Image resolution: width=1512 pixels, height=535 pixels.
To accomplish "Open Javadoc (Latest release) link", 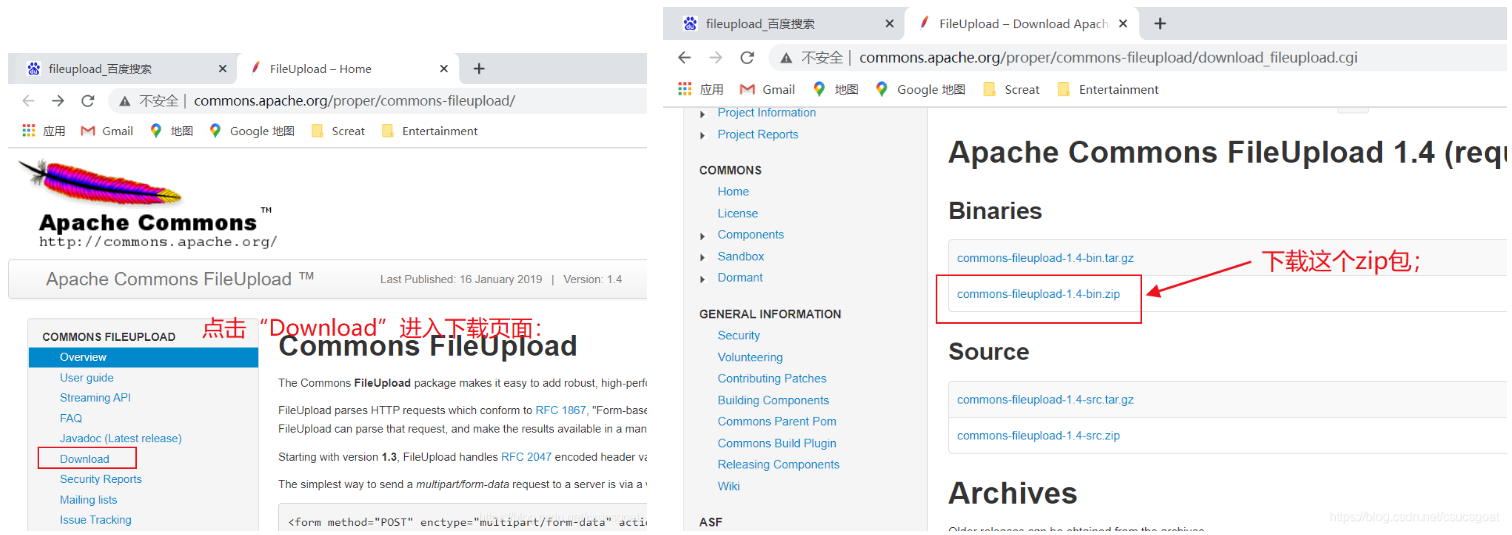I will 121,438.
